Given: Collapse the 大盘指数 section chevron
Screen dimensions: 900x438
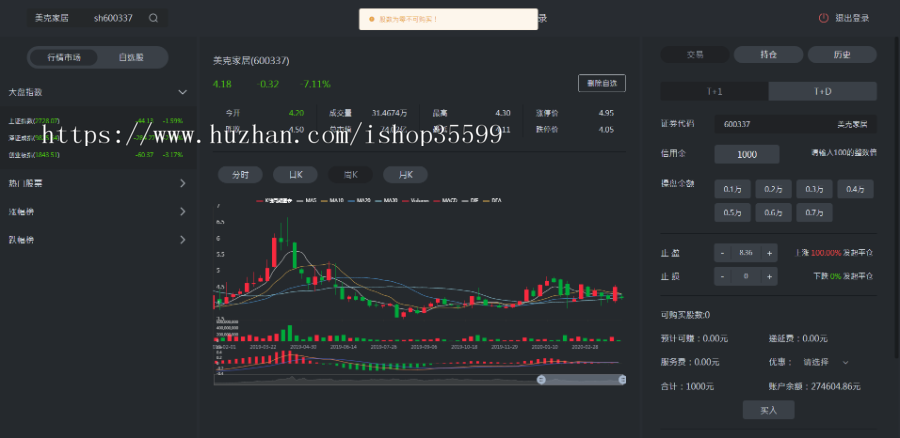Looking at the screenshot, I should (183, 92).
